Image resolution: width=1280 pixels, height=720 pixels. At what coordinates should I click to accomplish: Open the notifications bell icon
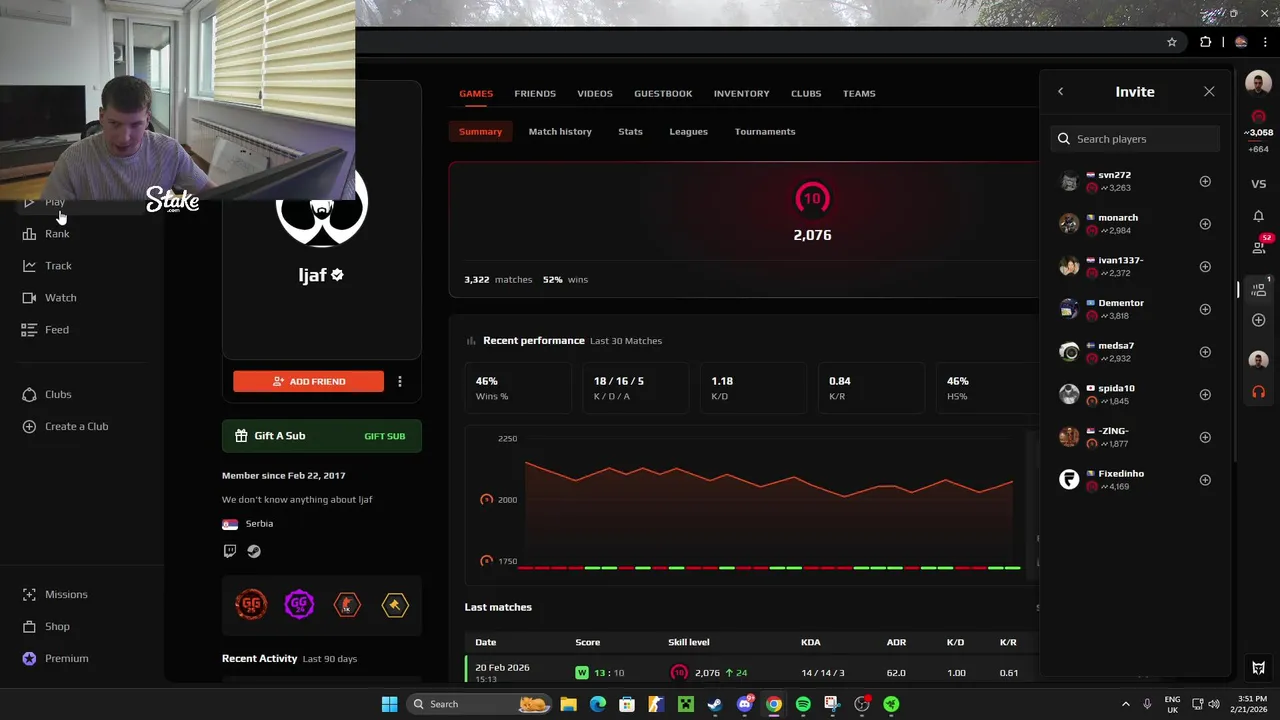(x=1259, y=216)
